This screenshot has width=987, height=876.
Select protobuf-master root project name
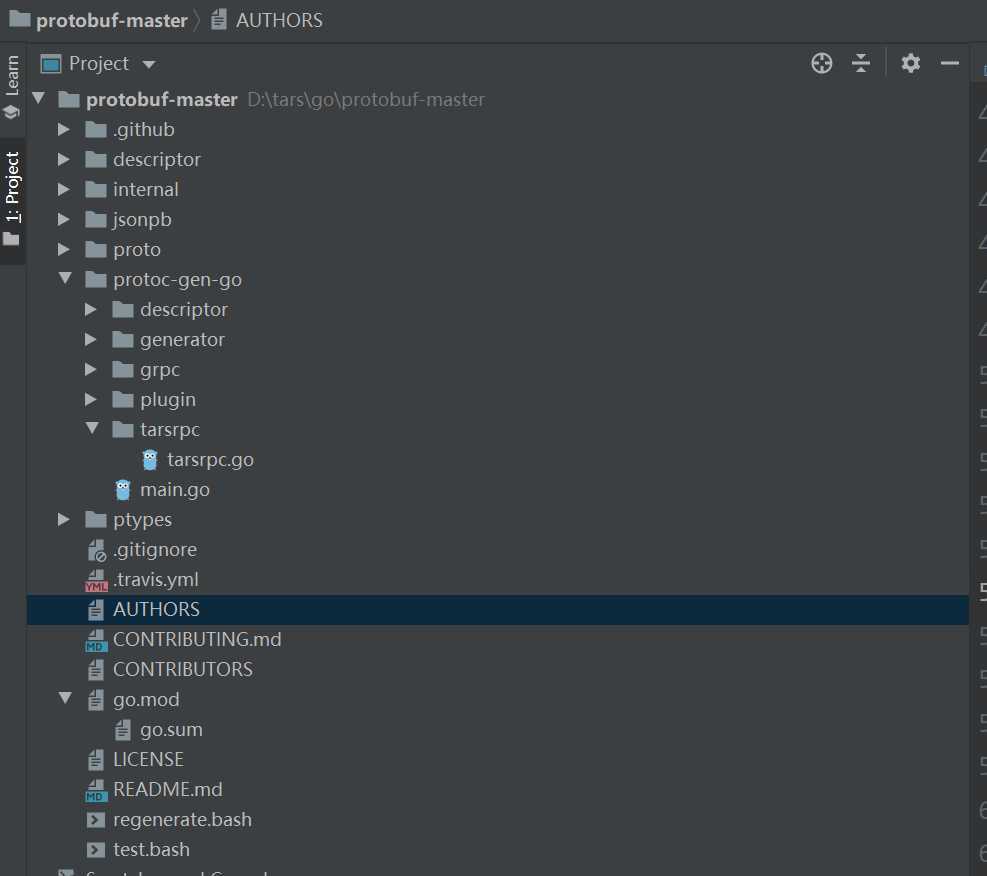(x=162, y=99)
